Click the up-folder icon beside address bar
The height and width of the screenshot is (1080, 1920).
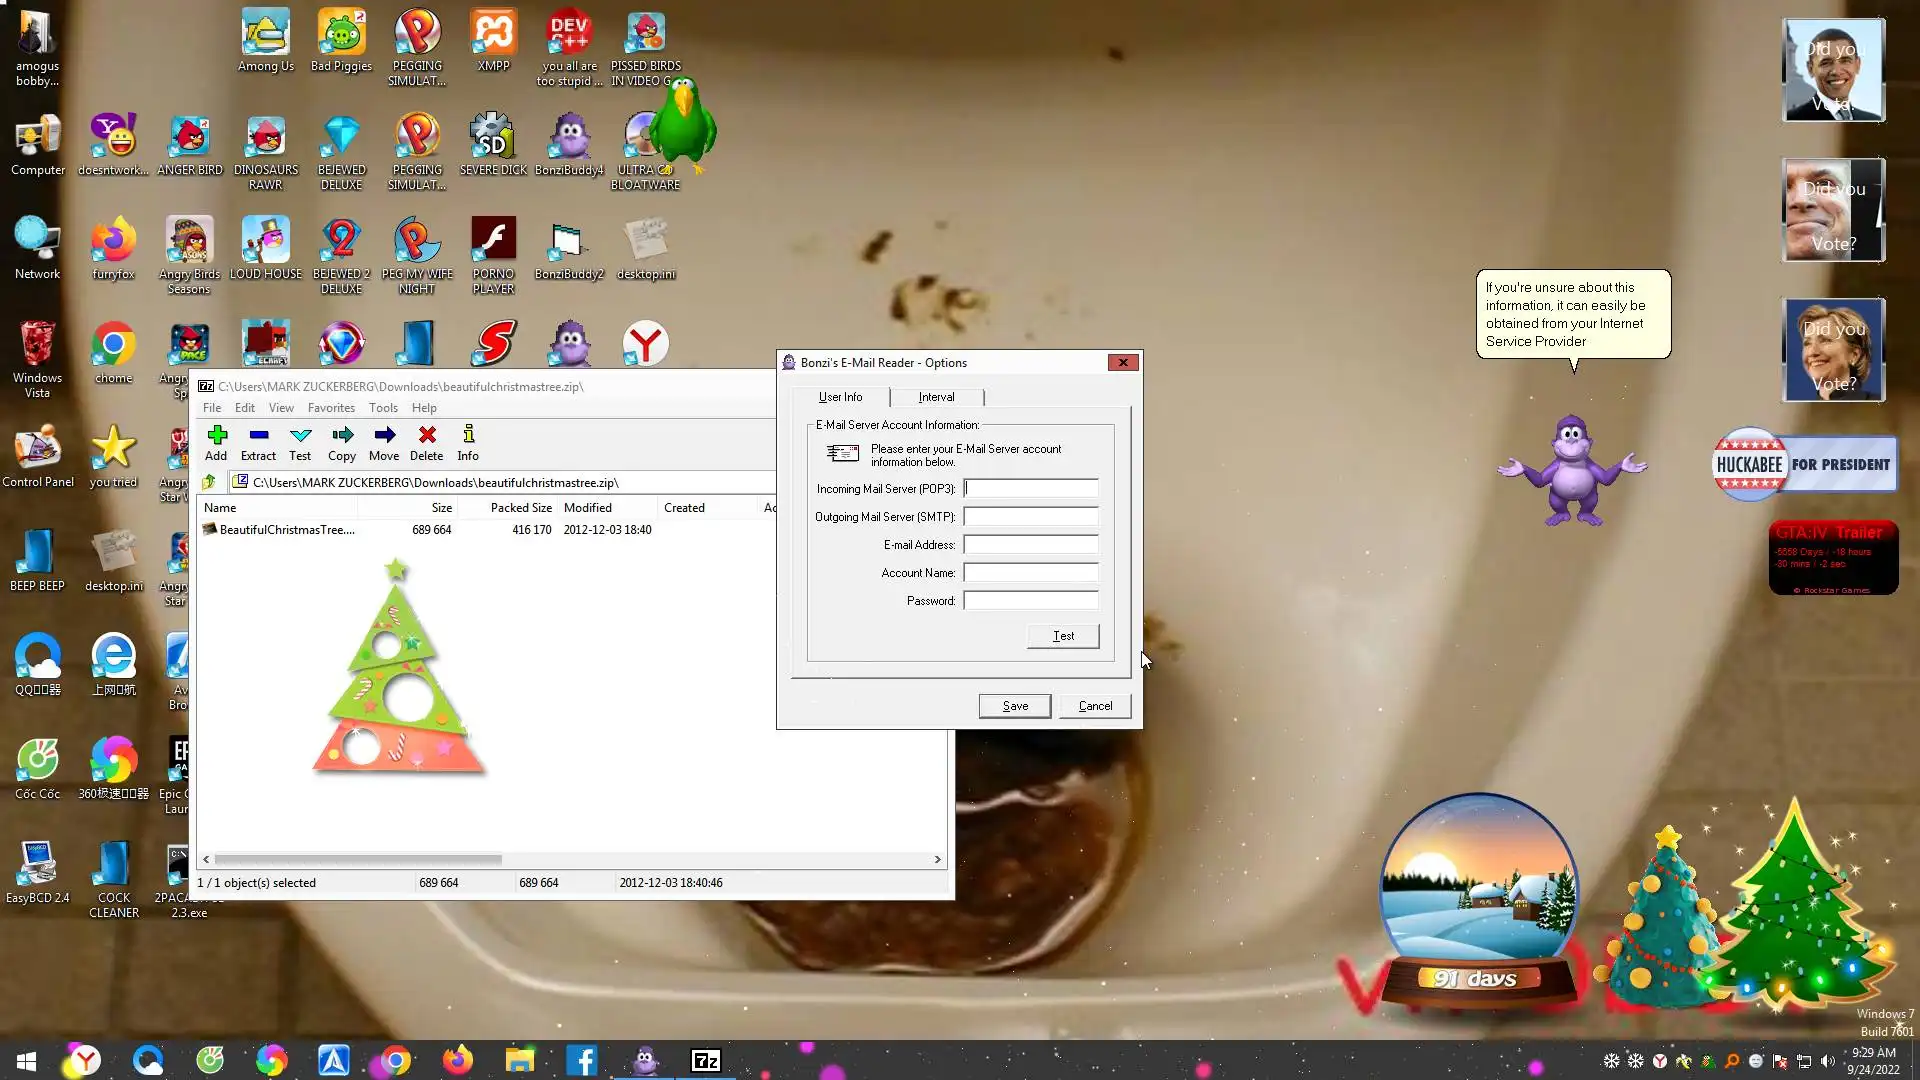(209, 482)
